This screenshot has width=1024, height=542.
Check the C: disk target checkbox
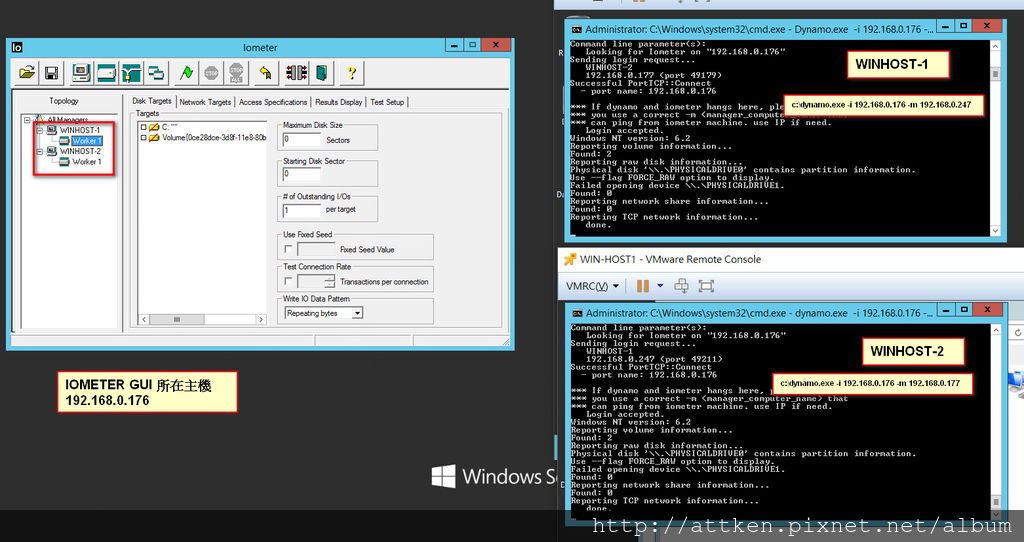point(143,127)
